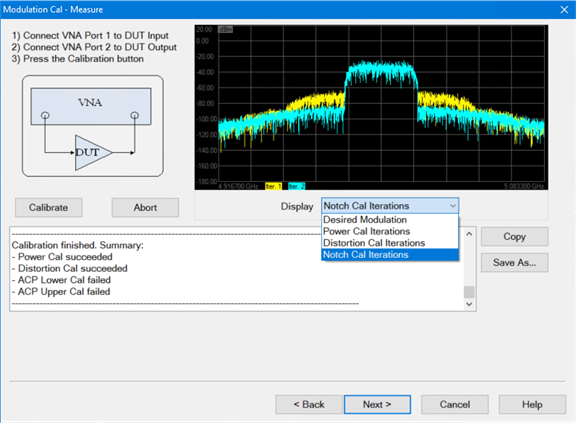Click the log scrollbar up arrow
Viewport: 576px width, 423px height.
click(469, 234)
